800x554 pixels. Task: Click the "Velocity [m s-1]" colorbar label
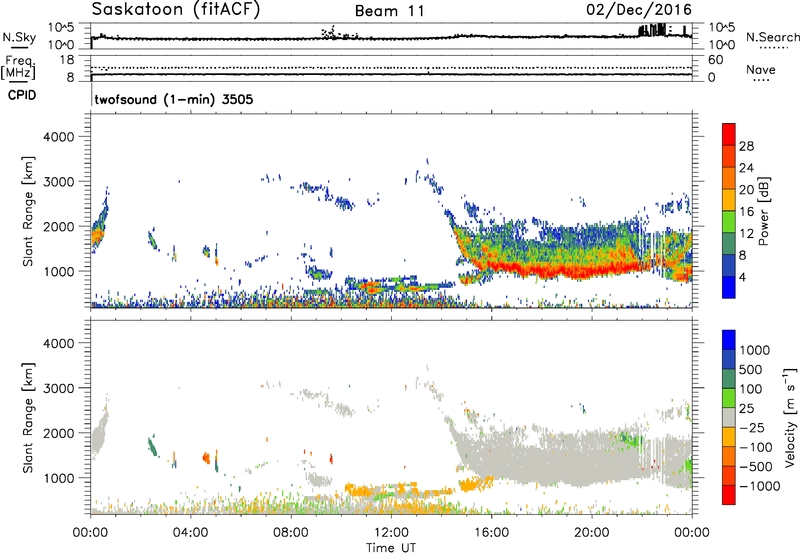791,417
